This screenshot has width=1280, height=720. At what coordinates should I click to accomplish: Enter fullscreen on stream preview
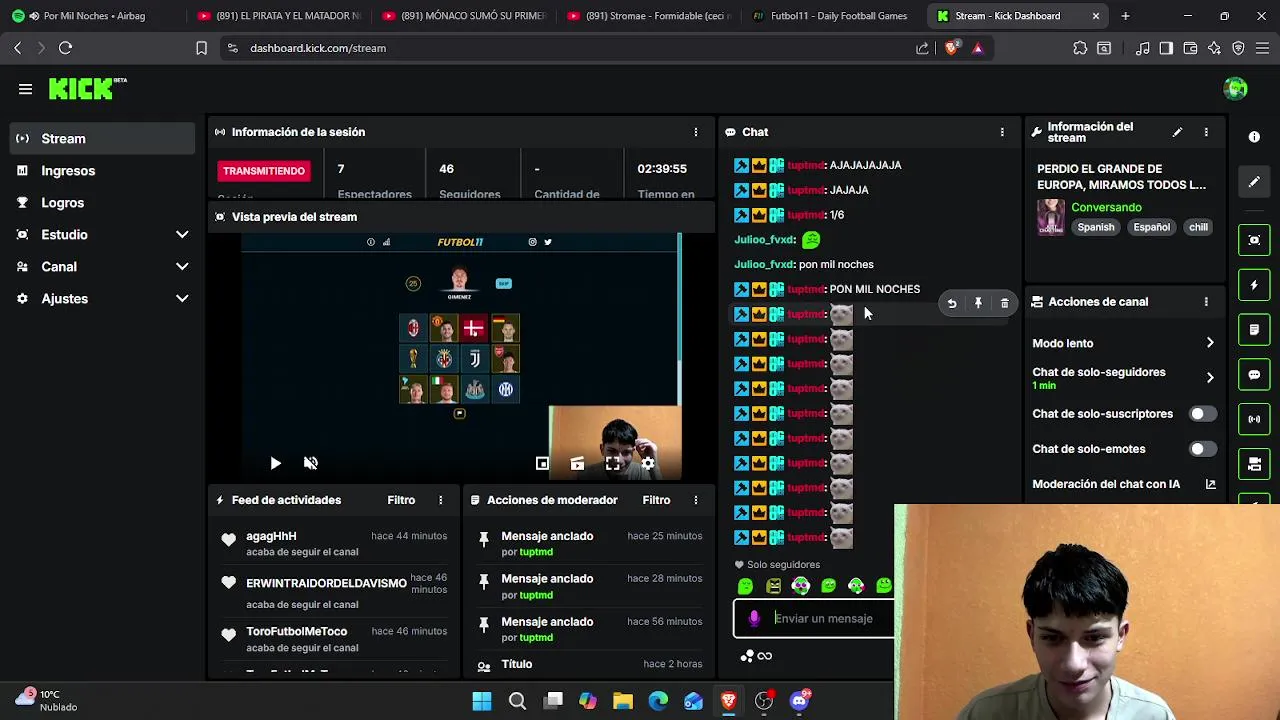[613, 463]
